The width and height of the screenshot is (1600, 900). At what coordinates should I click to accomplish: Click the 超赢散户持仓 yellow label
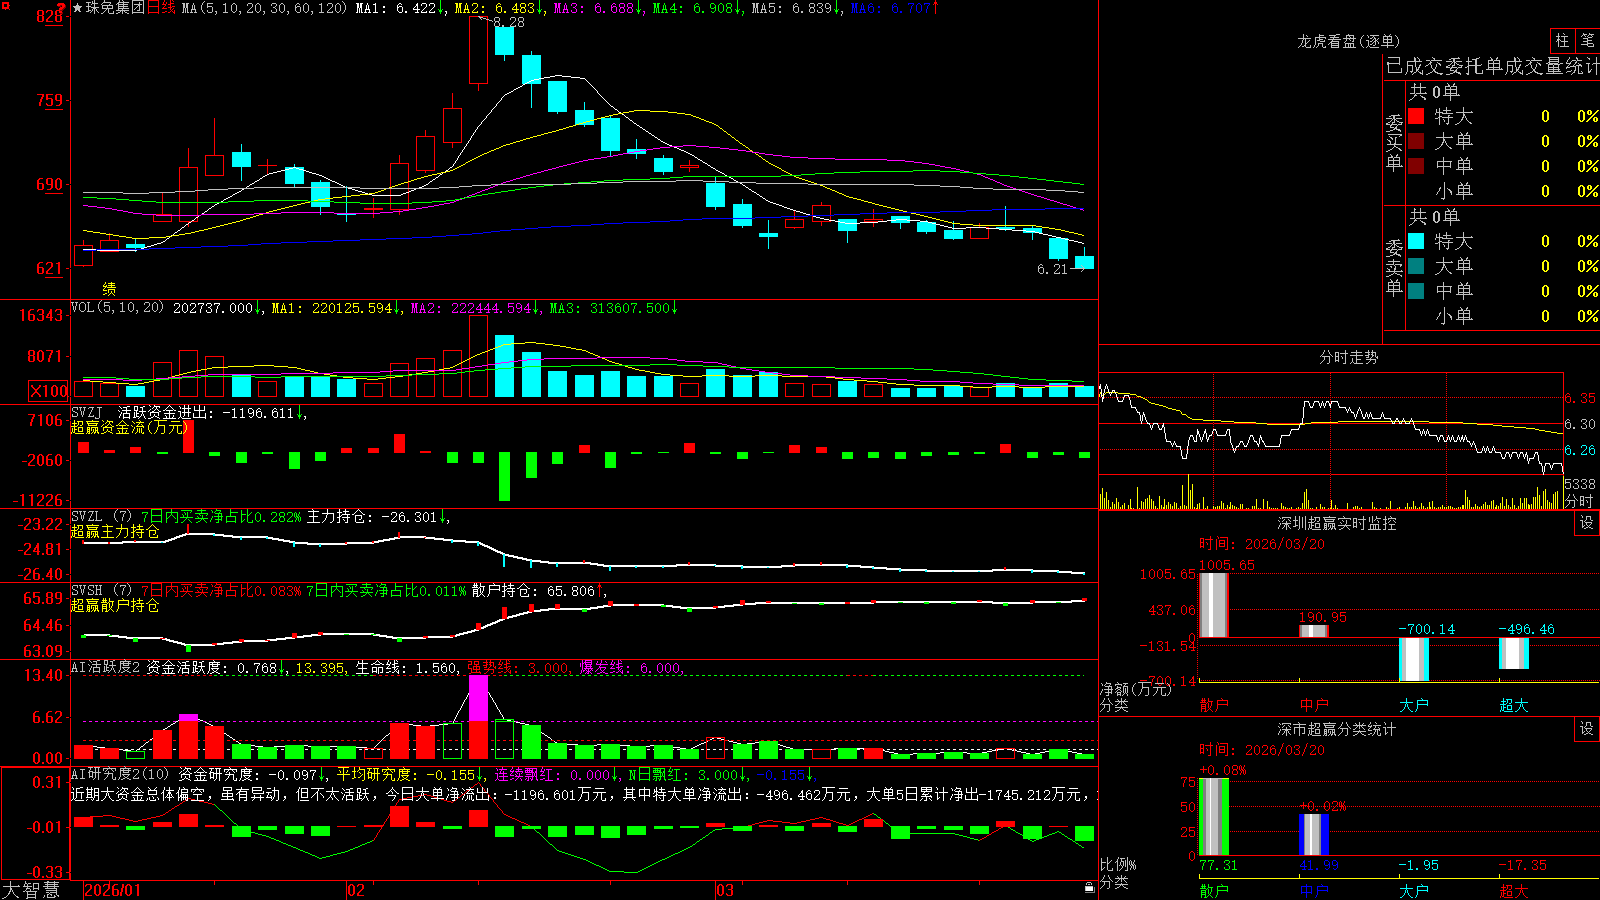click(115, 606)
